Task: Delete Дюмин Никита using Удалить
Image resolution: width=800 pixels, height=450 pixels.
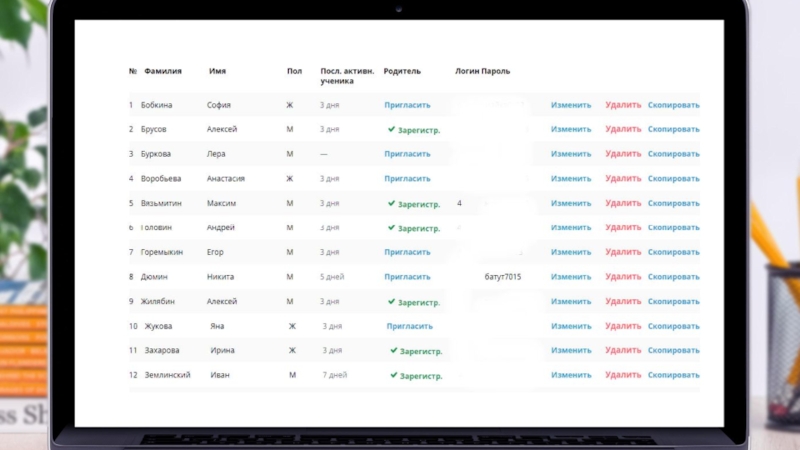Action: point(623,277)
